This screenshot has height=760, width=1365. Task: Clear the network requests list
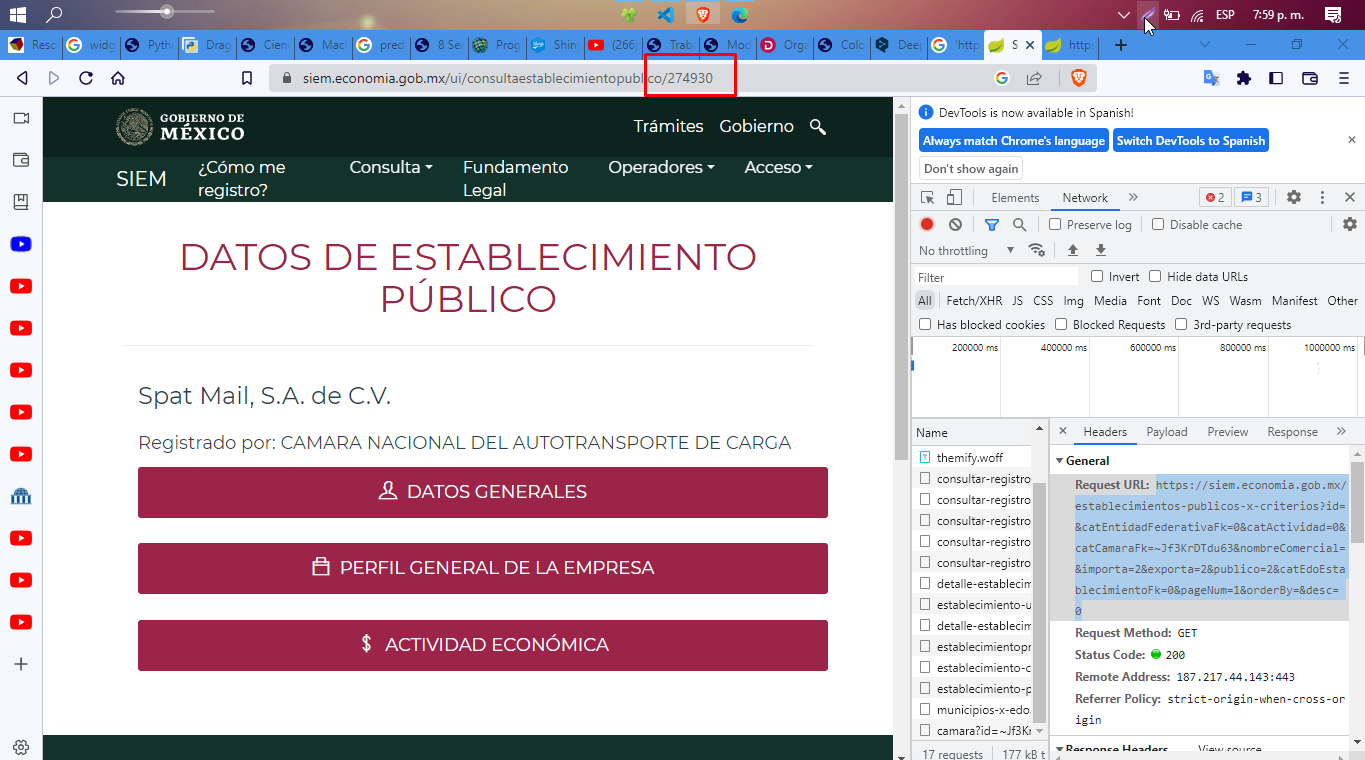point(955,223)
